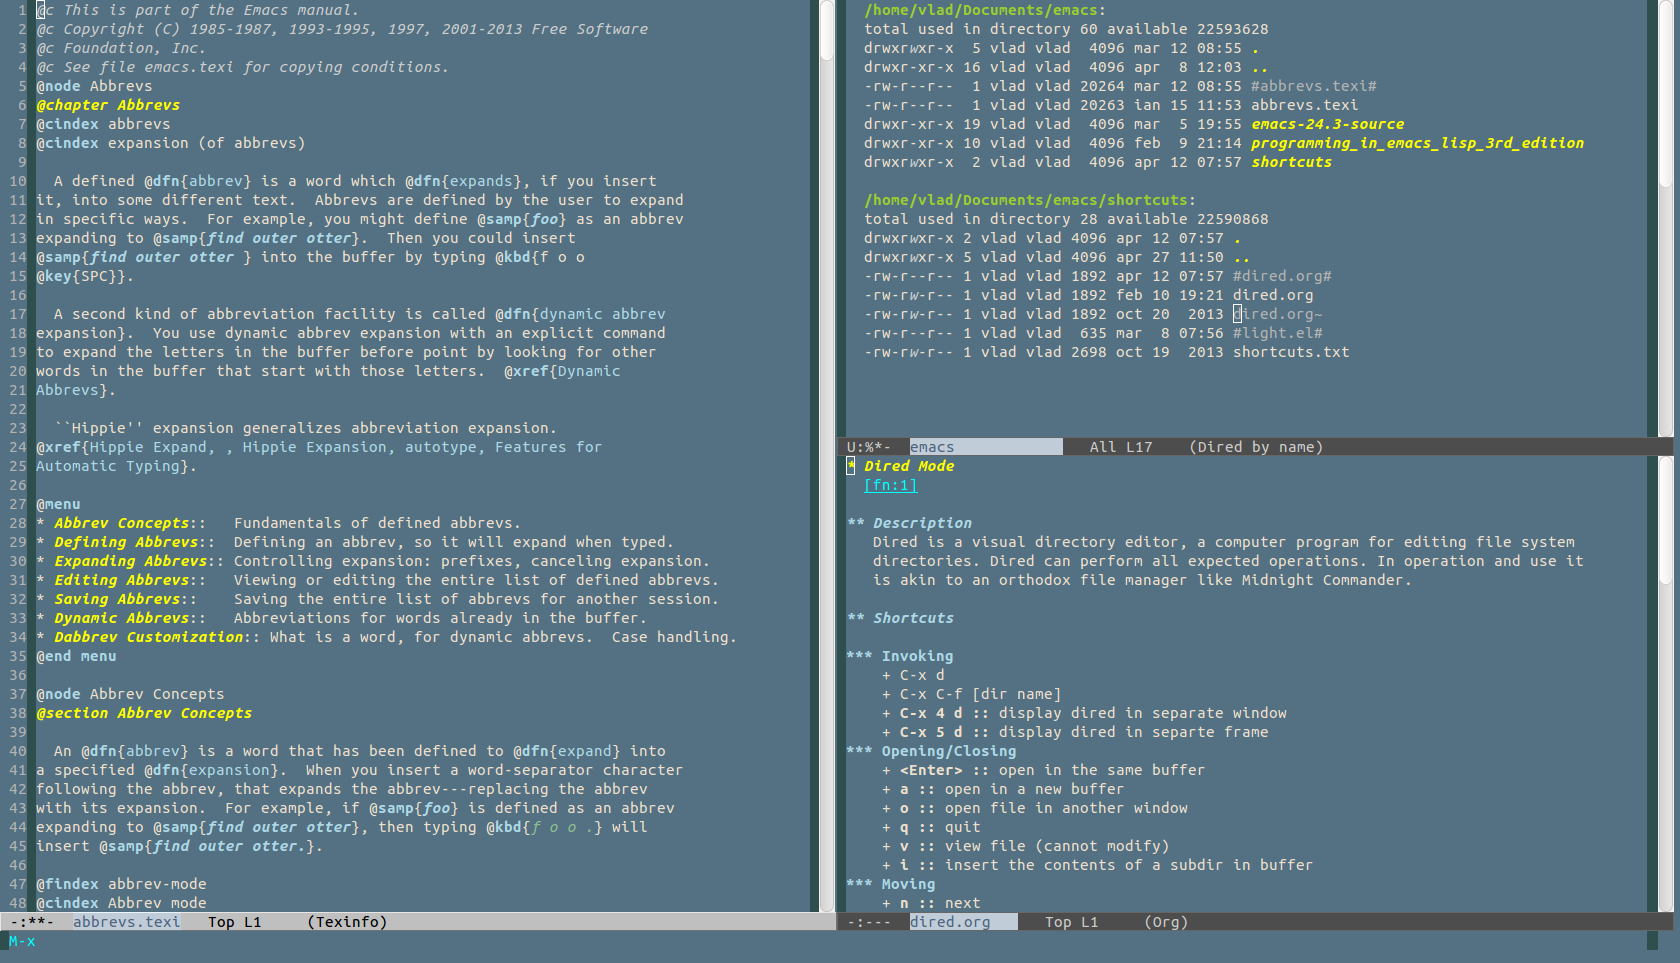The height and width of the screenshot is (963, 1680).
Task: Select #light.el# file in dired
Action: [x=1277, y=333]
